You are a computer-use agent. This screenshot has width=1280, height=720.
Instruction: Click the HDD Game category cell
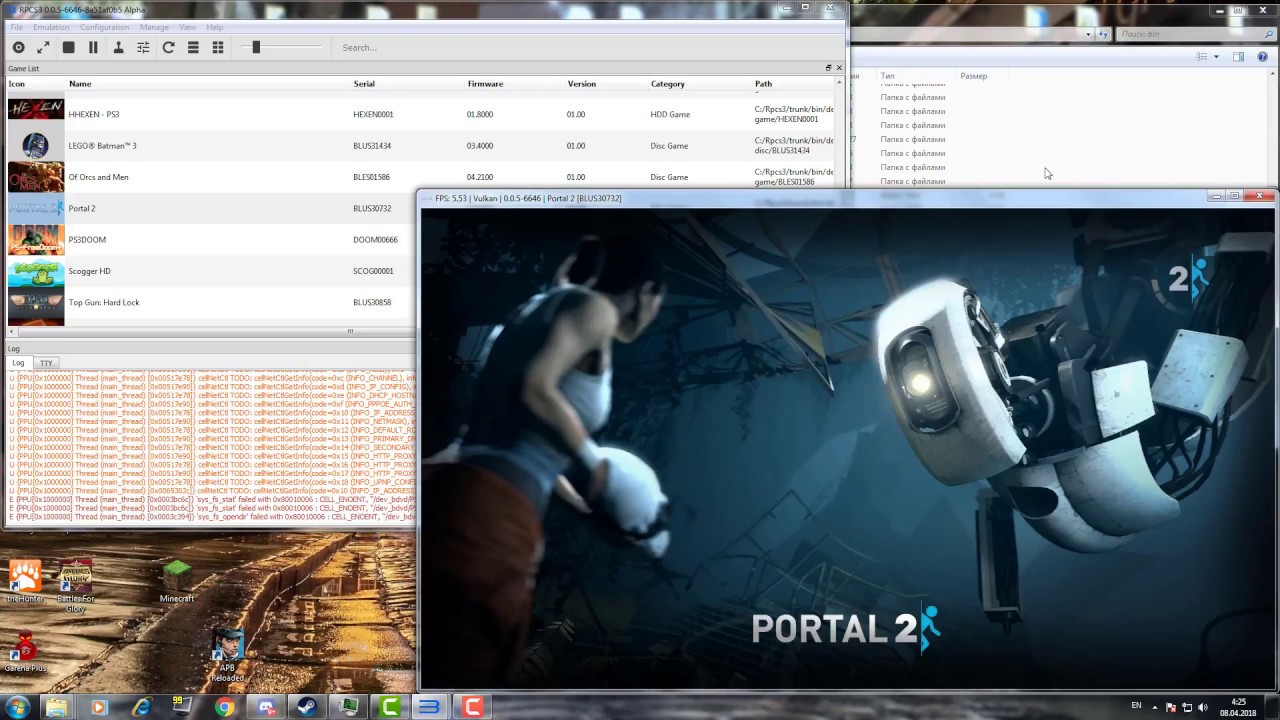[x=670, y=114]
